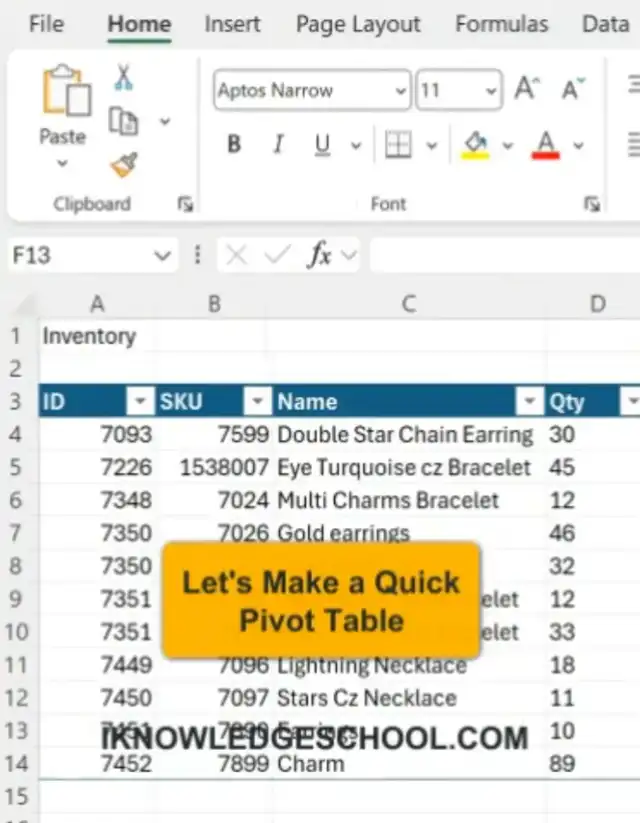Click the Copy icon
Image resolution: width=640 pixels, height=823 pixels.
coord(123,121)
